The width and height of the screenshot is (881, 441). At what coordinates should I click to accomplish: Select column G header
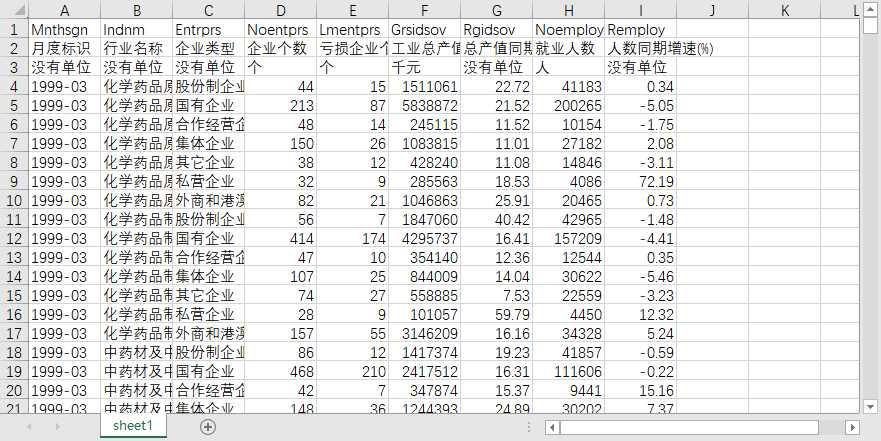pos(497,10)
